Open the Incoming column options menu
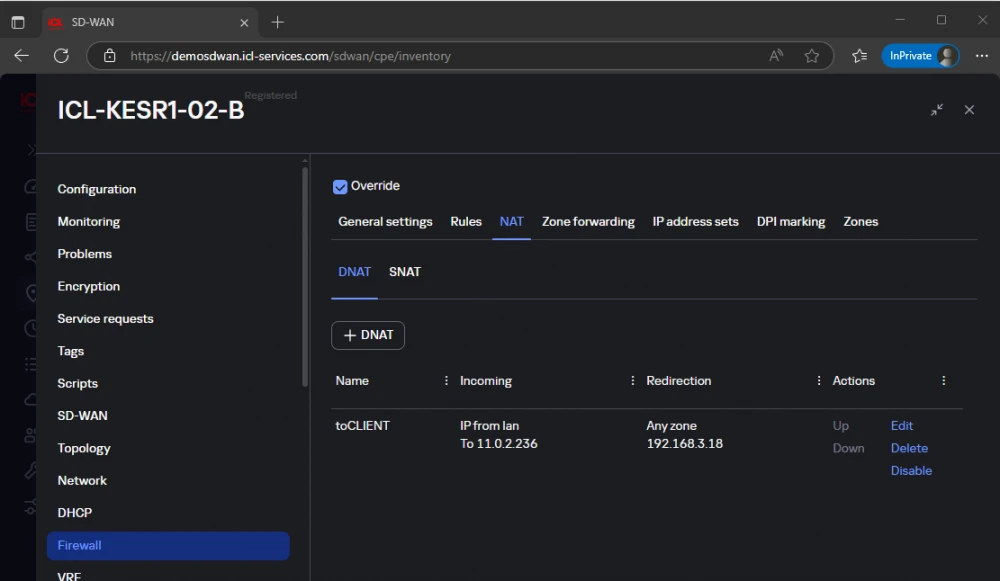The height and width of the screenshot is (581, 1000). (x=632, y=380)
